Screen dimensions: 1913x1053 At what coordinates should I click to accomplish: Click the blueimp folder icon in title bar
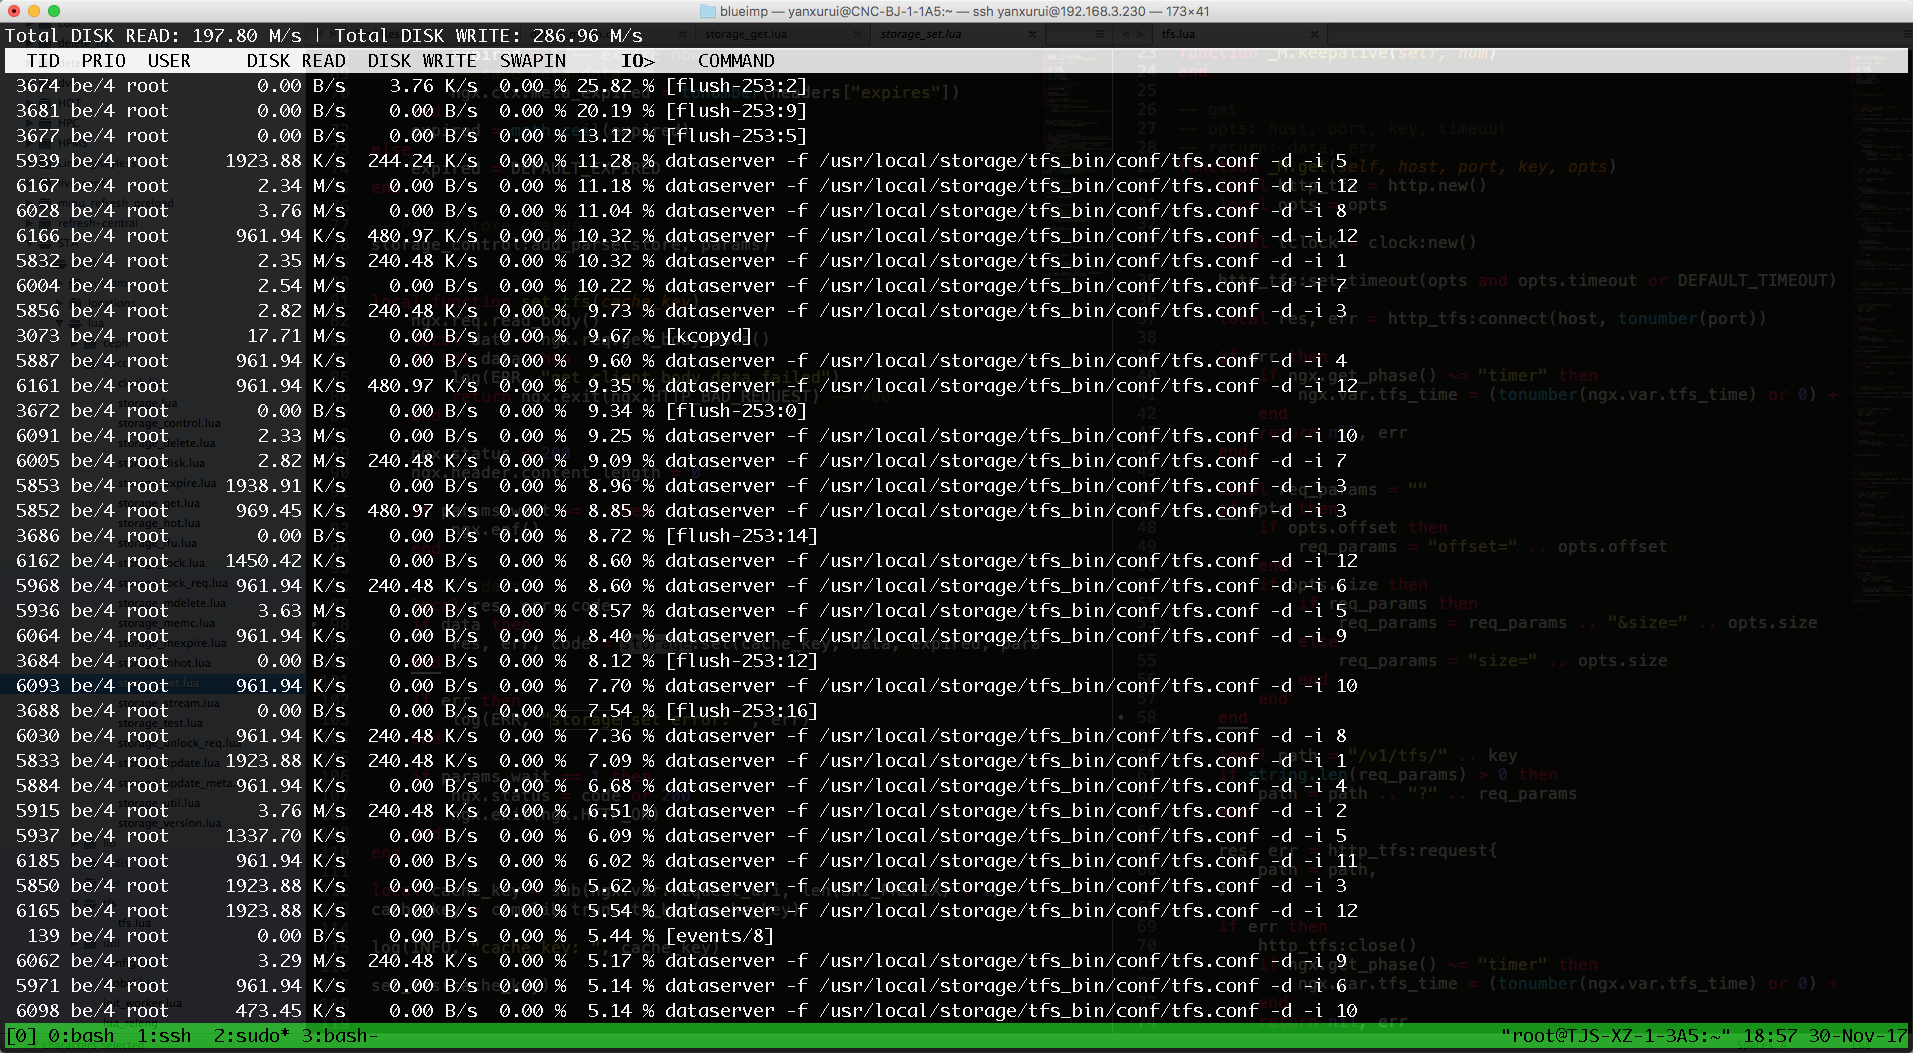point(707,11)
